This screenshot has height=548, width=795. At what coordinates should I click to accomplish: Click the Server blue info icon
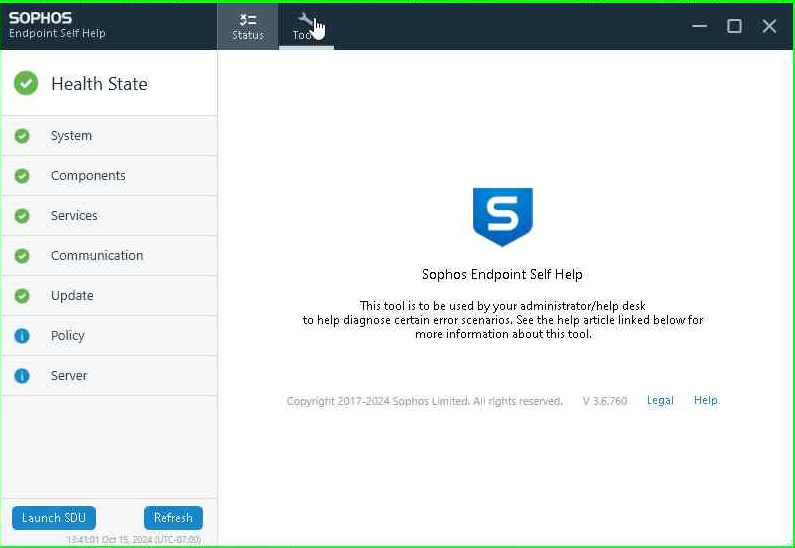coord(22,376)
